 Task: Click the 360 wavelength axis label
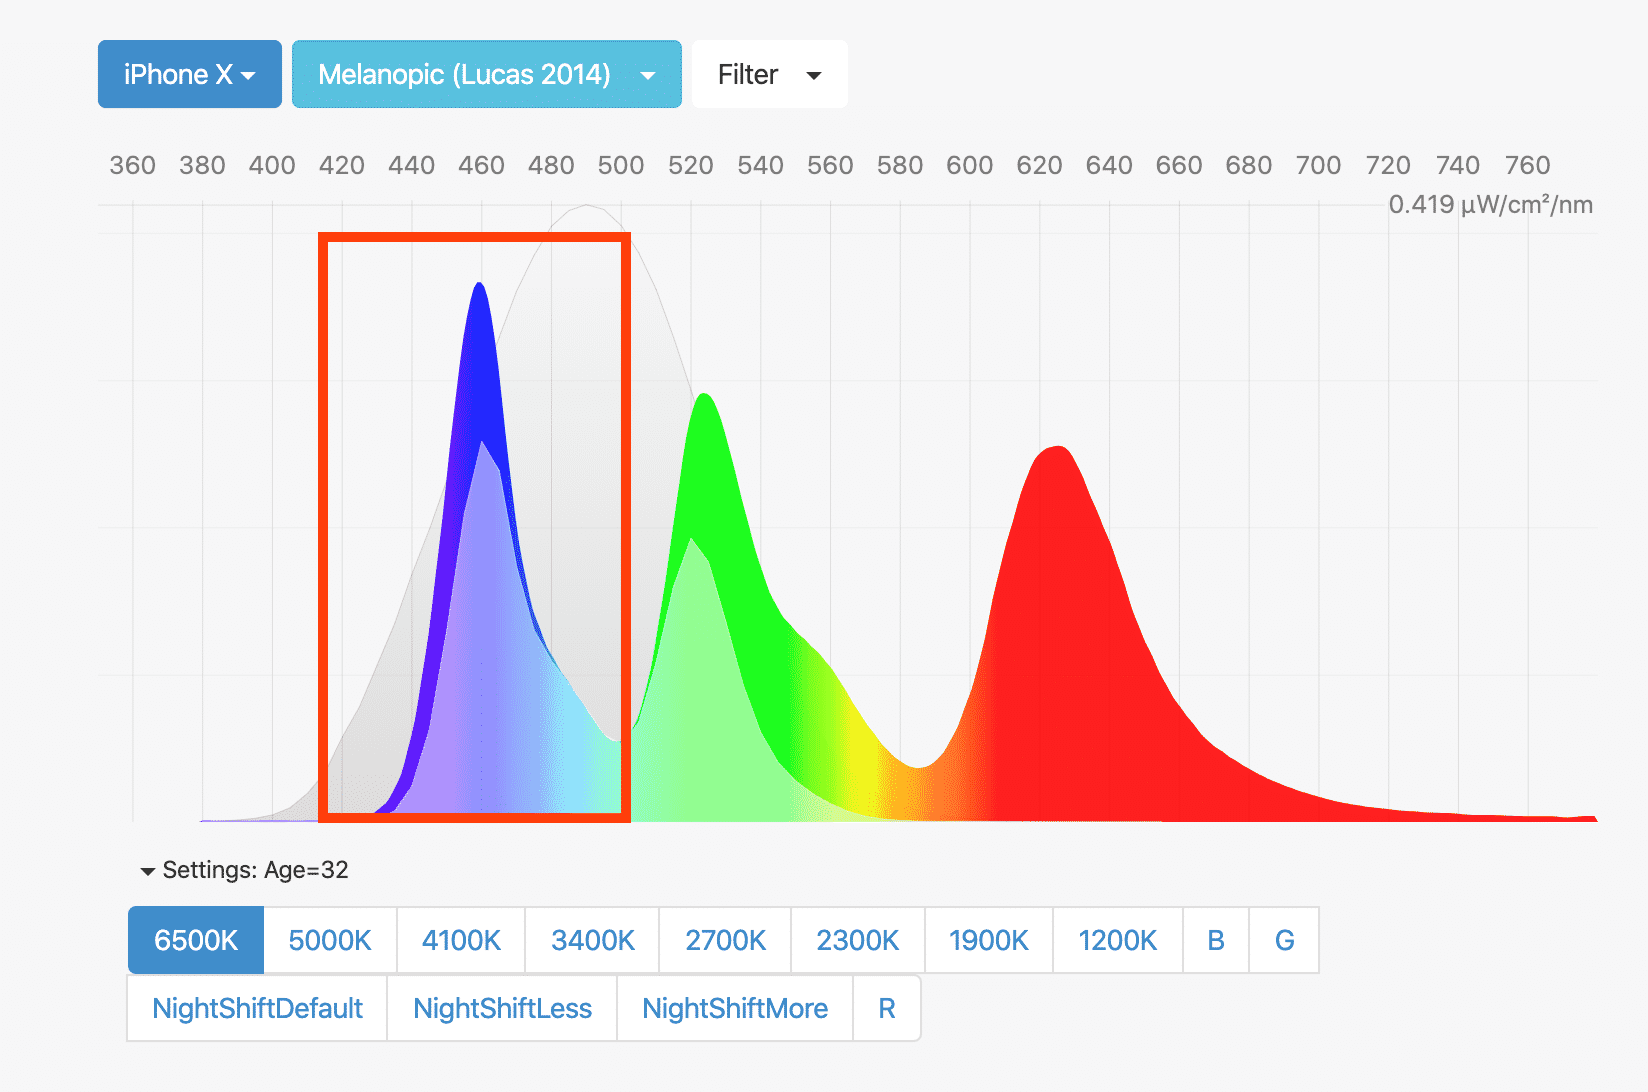(x=132, y=165)
